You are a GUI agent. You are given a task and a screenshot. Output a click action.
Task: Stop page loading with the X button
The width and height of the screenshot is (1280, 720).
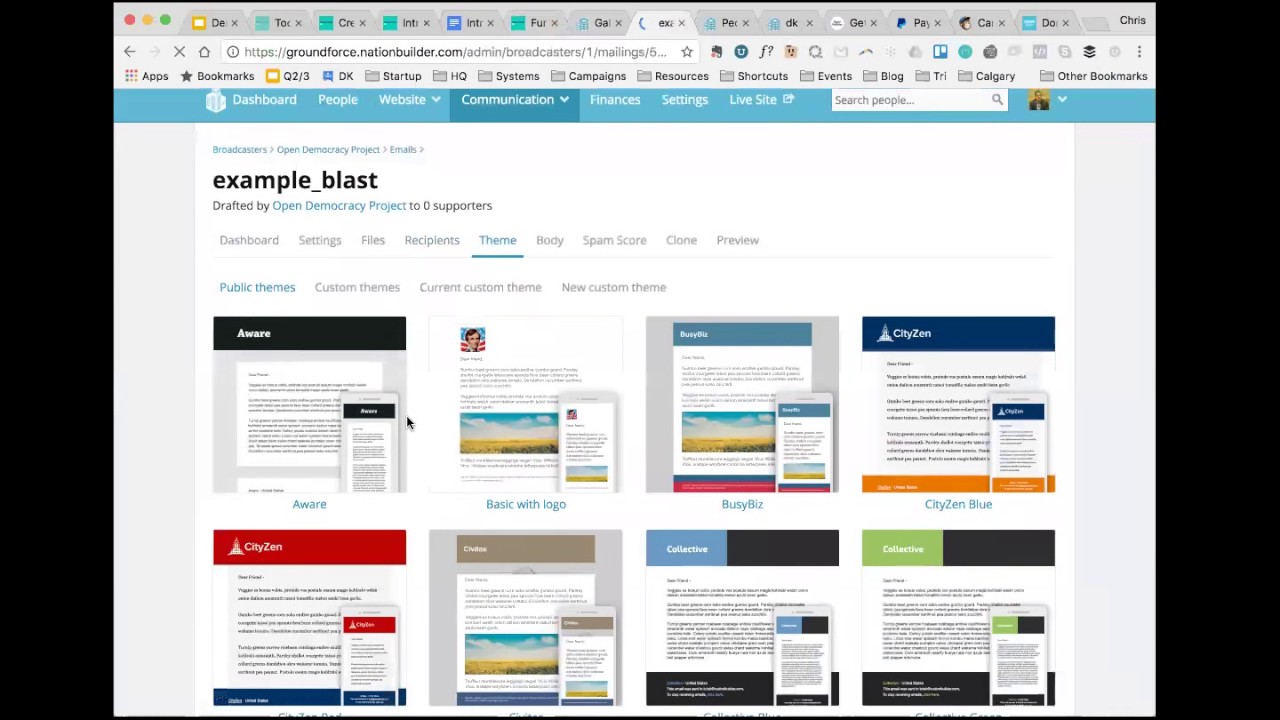click(179, 52)
